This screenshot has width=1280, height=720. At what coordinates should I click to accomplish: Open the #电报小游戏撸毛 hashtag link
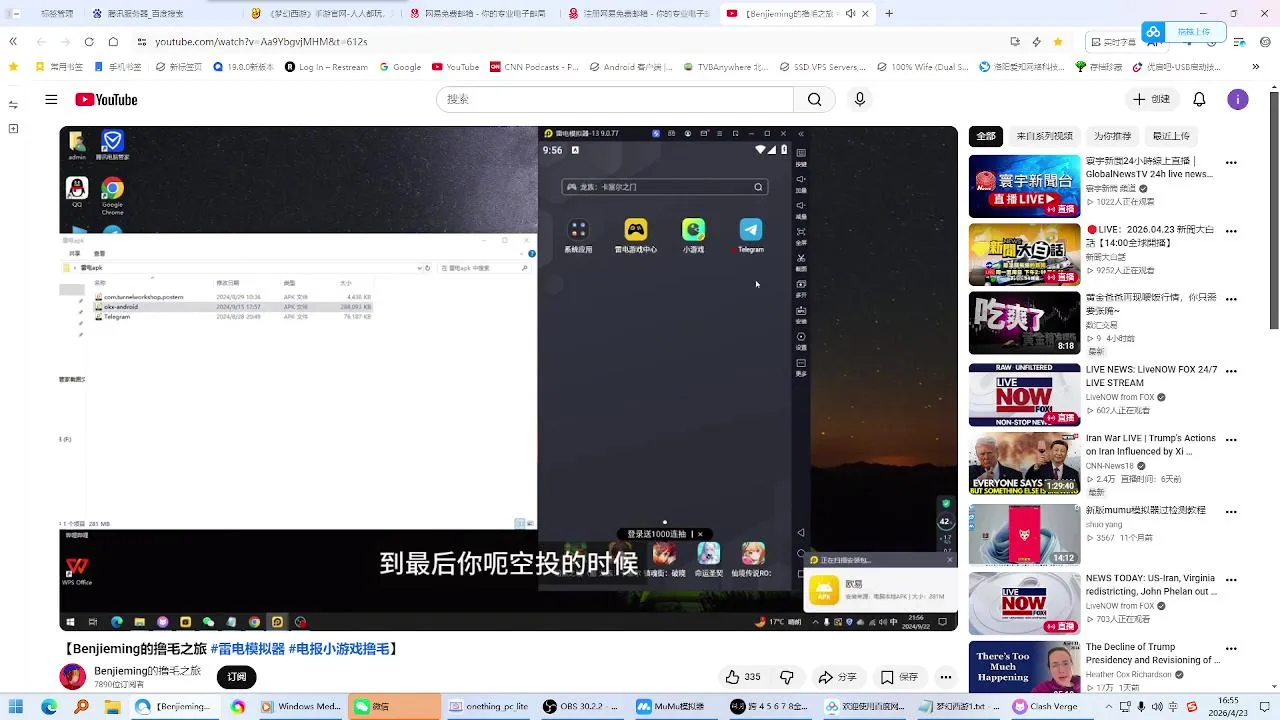[338, 649]
